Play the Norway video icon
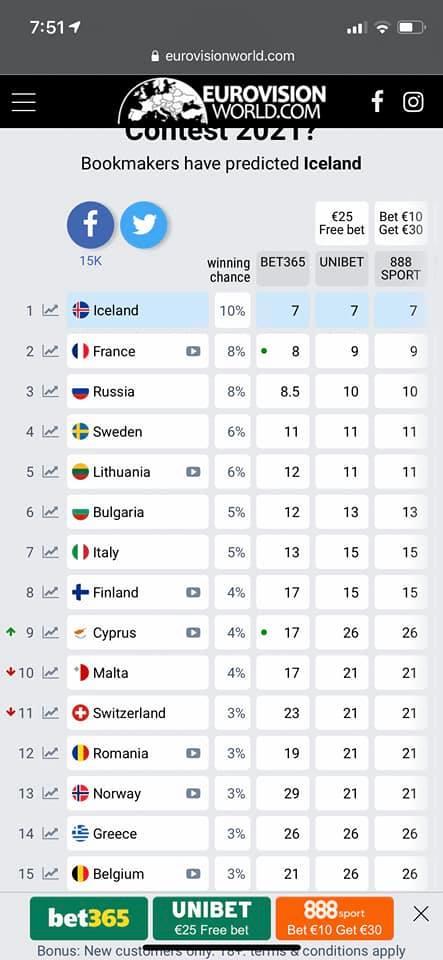The width and height of the screenshot is (443, 960). pos(193,793)
